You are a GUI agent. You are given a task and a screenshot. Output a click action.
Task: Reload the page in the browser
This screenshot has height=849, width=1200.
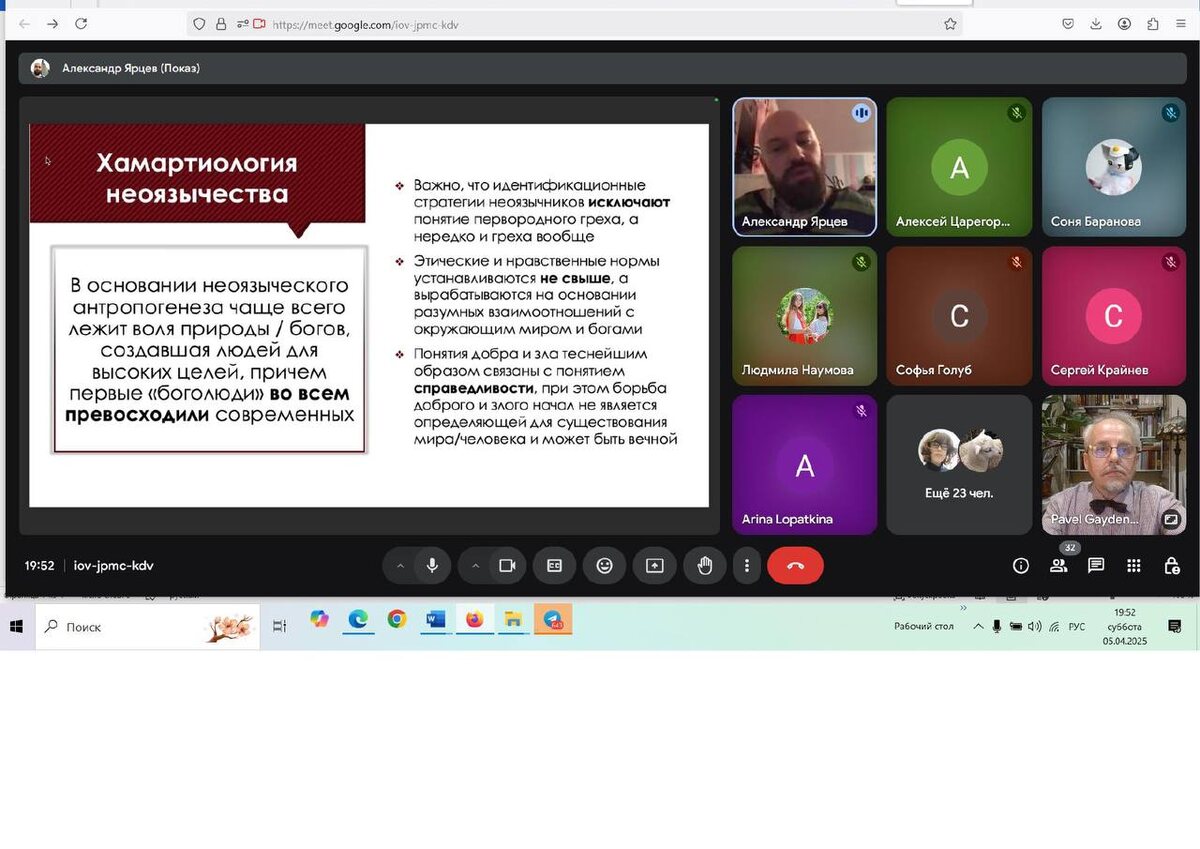coord(81,24)
